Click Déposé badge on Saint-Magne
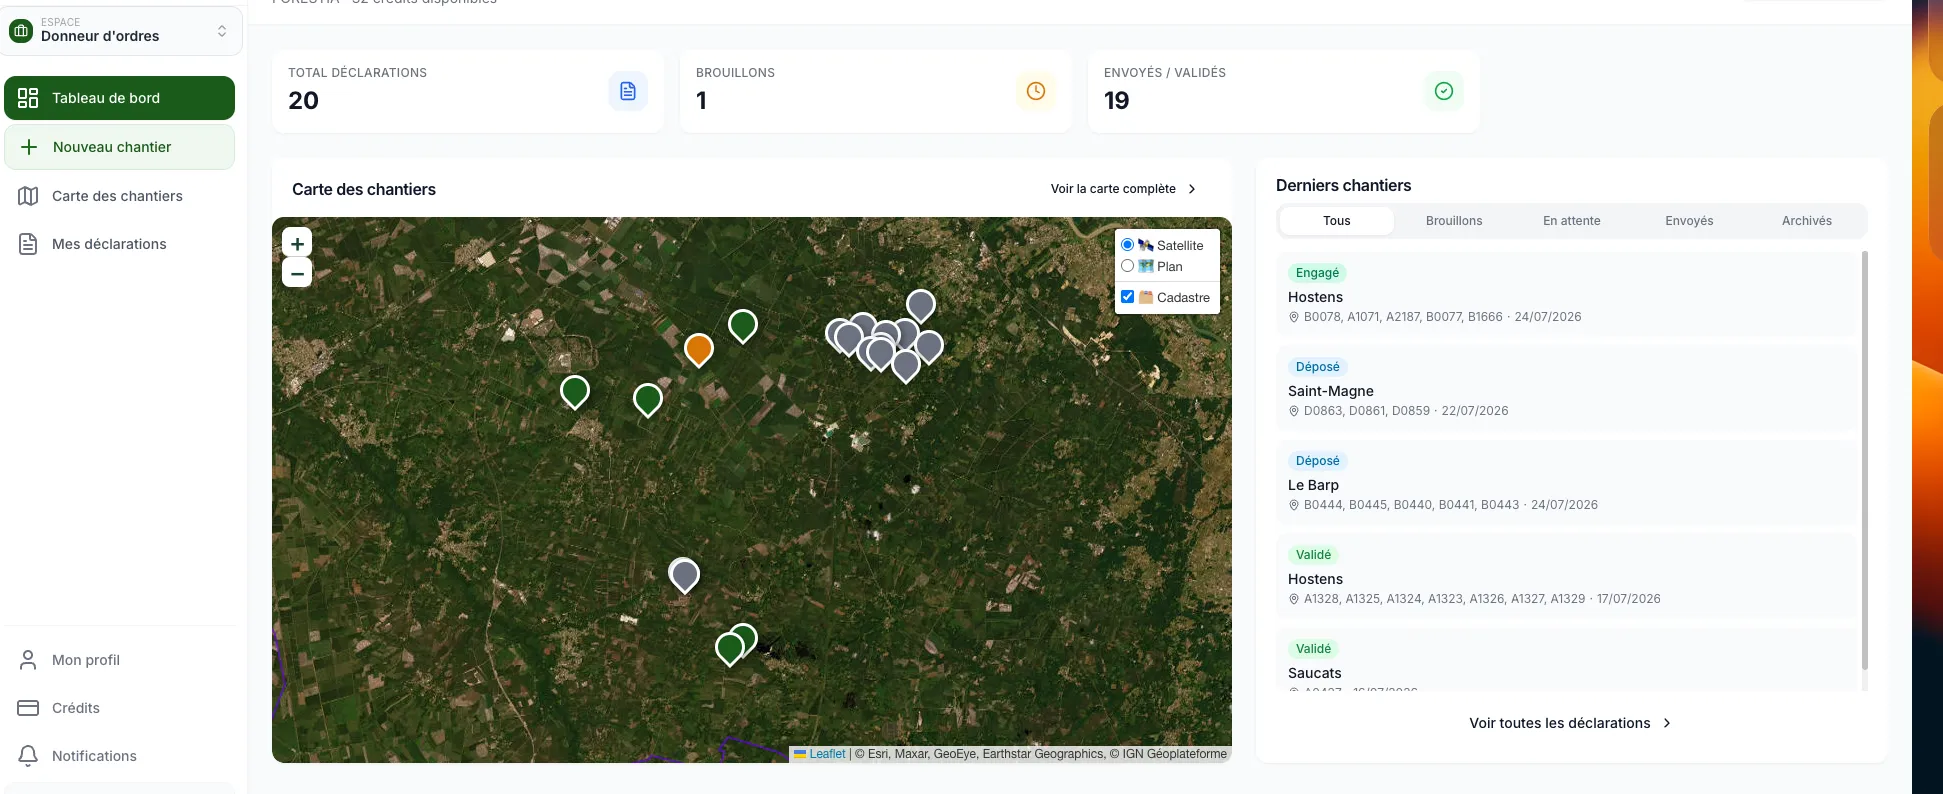Viewport: 1943px width, 794px height. pyautogui.click(x=1317, y=367)
